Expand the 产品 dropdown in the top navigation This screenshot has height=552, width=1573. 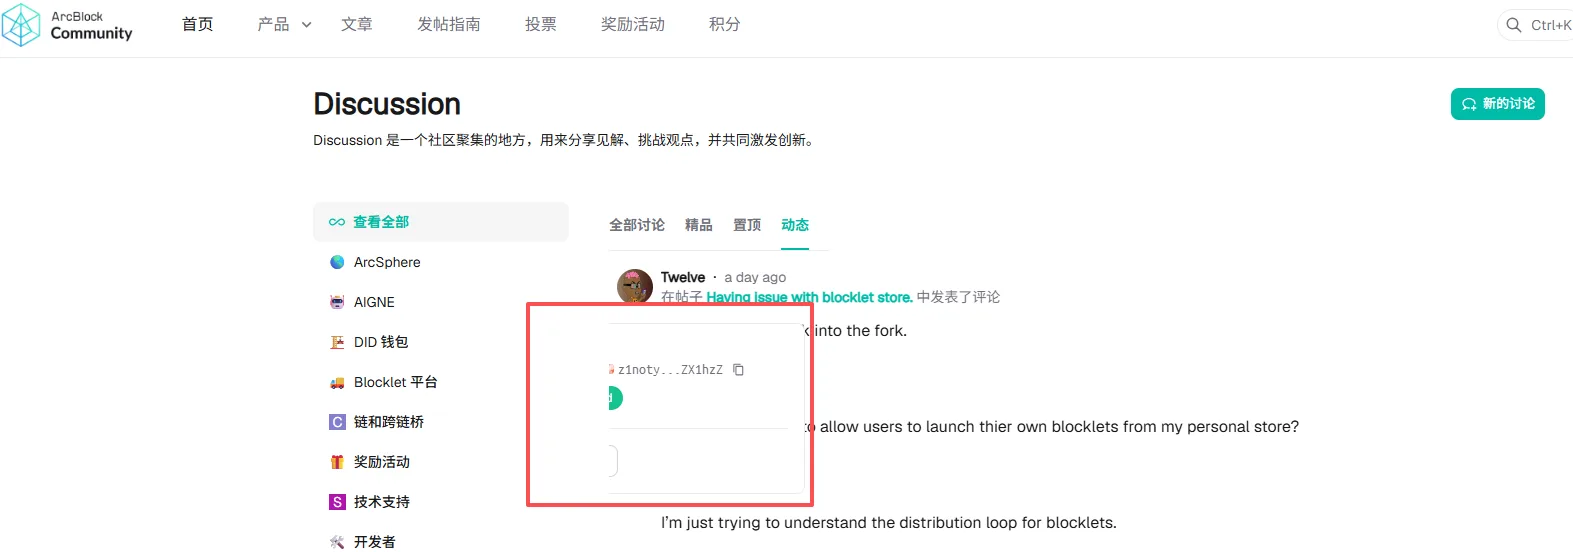284,24
